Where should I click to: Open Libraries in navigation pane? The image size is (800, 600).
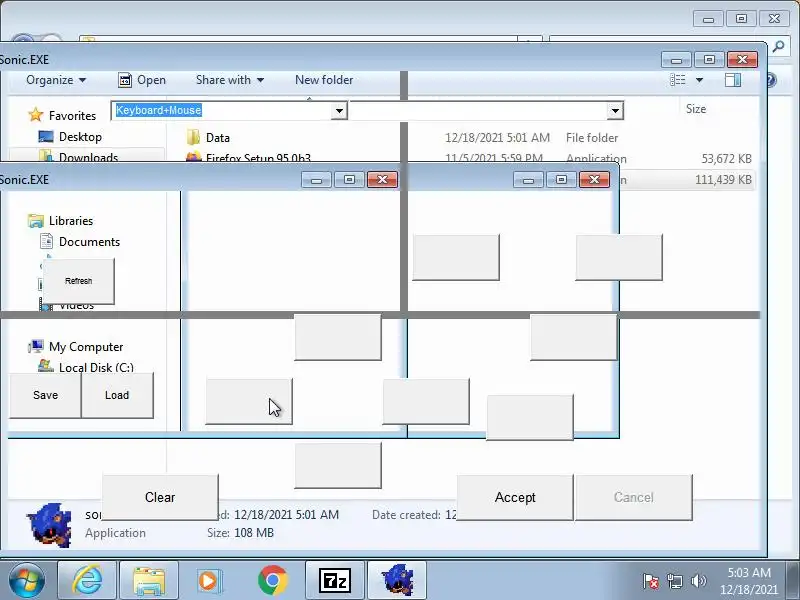(71, 221)
